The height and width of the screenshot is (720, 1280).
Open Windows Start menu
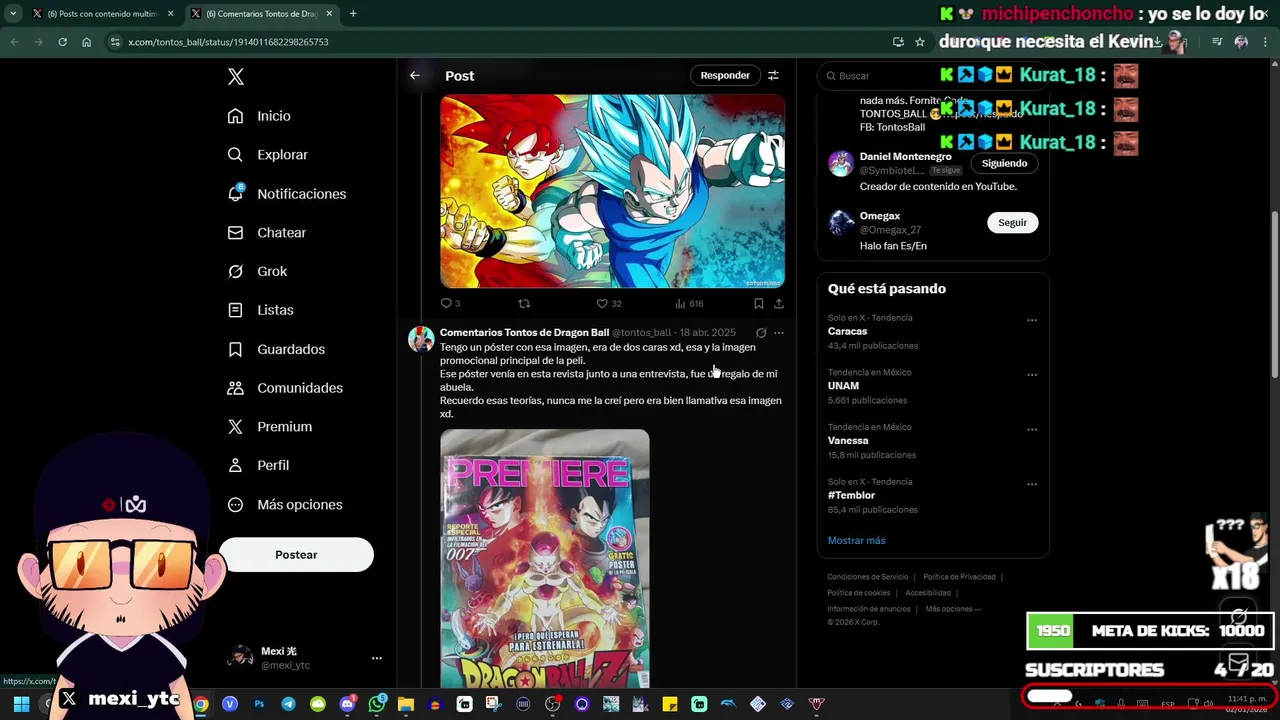coord(21,704)
